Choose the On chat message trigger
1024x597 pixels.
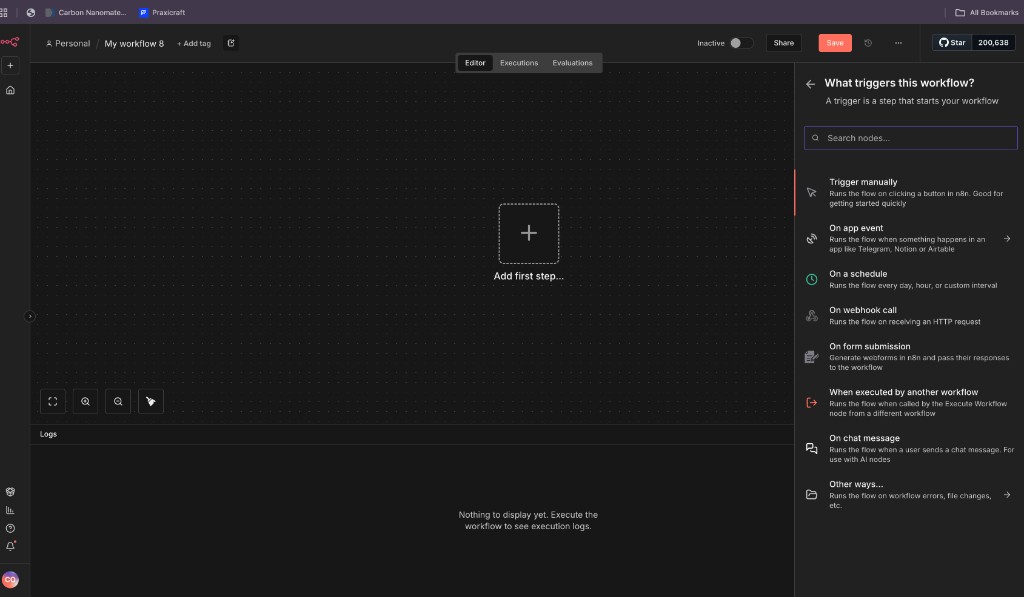point(910,448)
